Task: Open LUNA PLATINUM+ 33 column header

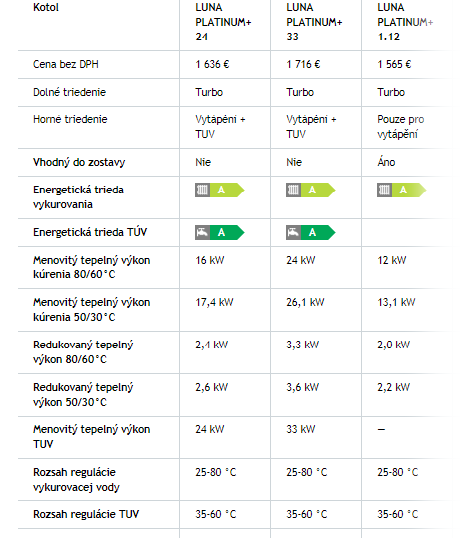Action: click(314, 22)
